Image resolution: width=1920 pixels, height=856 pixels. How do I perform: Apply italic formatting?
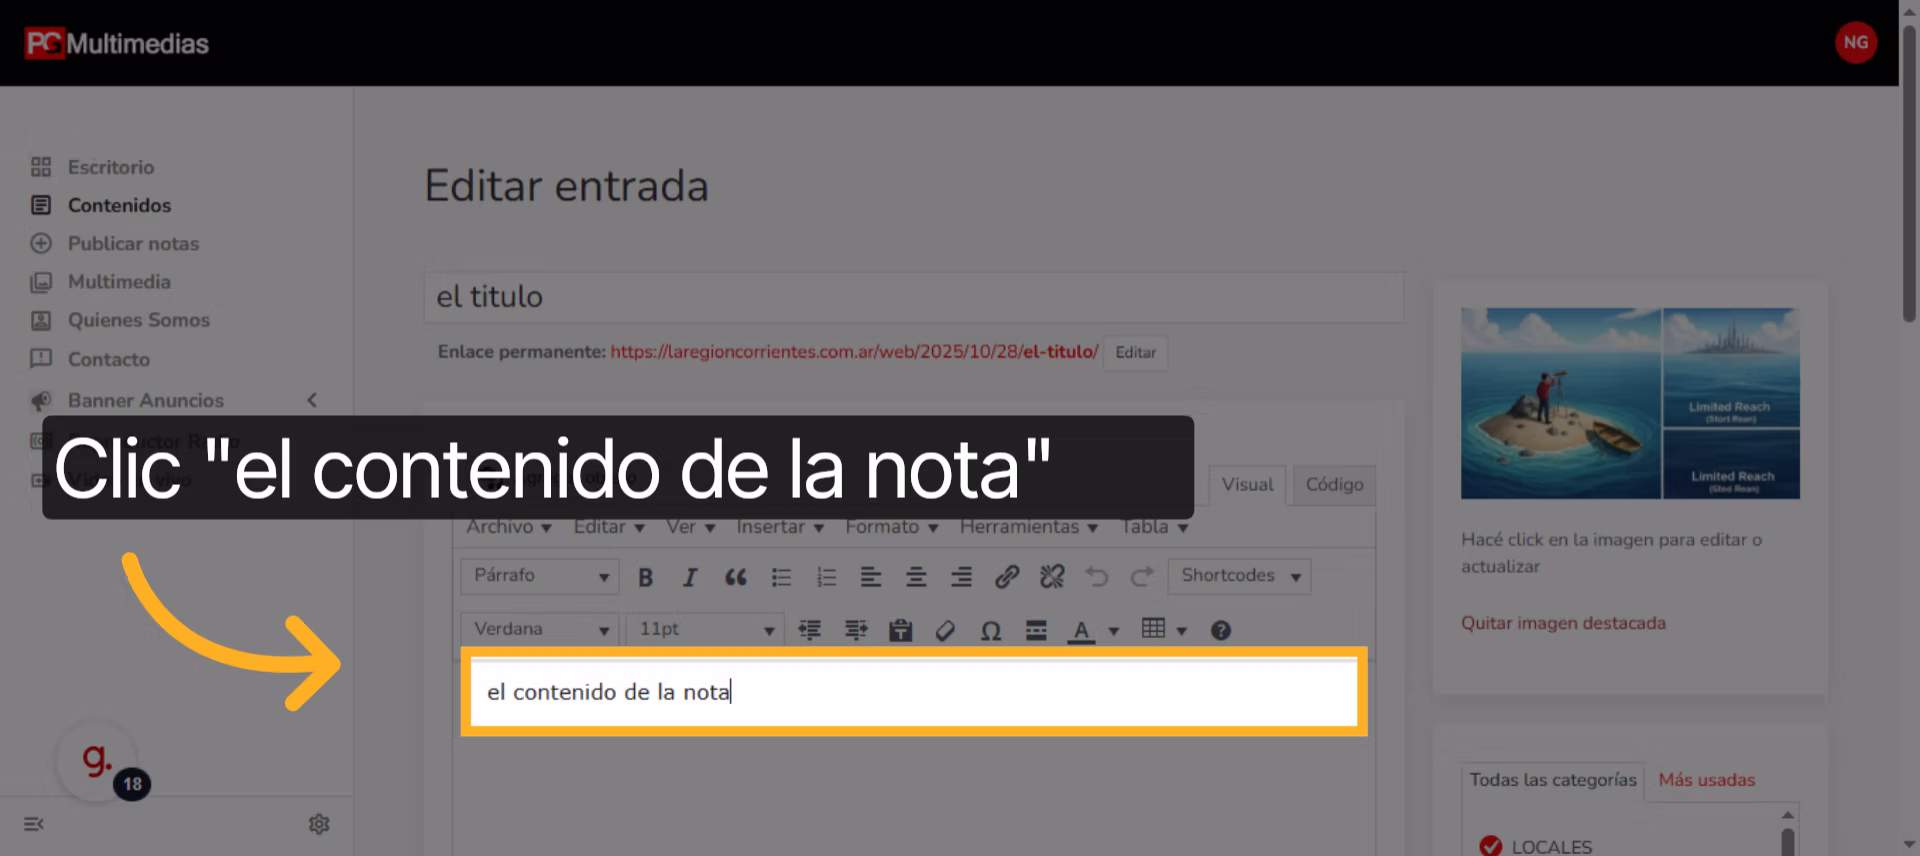690,577
